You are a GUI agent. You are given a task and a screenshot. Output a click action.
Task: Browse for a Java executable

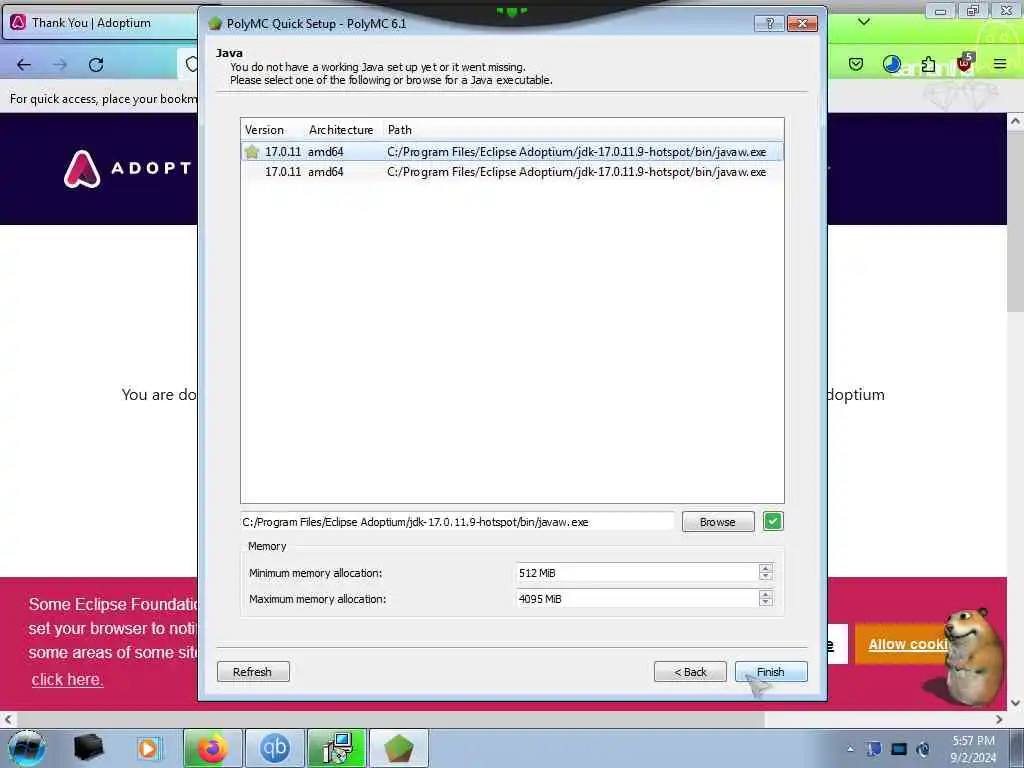[x=718, y=522]
